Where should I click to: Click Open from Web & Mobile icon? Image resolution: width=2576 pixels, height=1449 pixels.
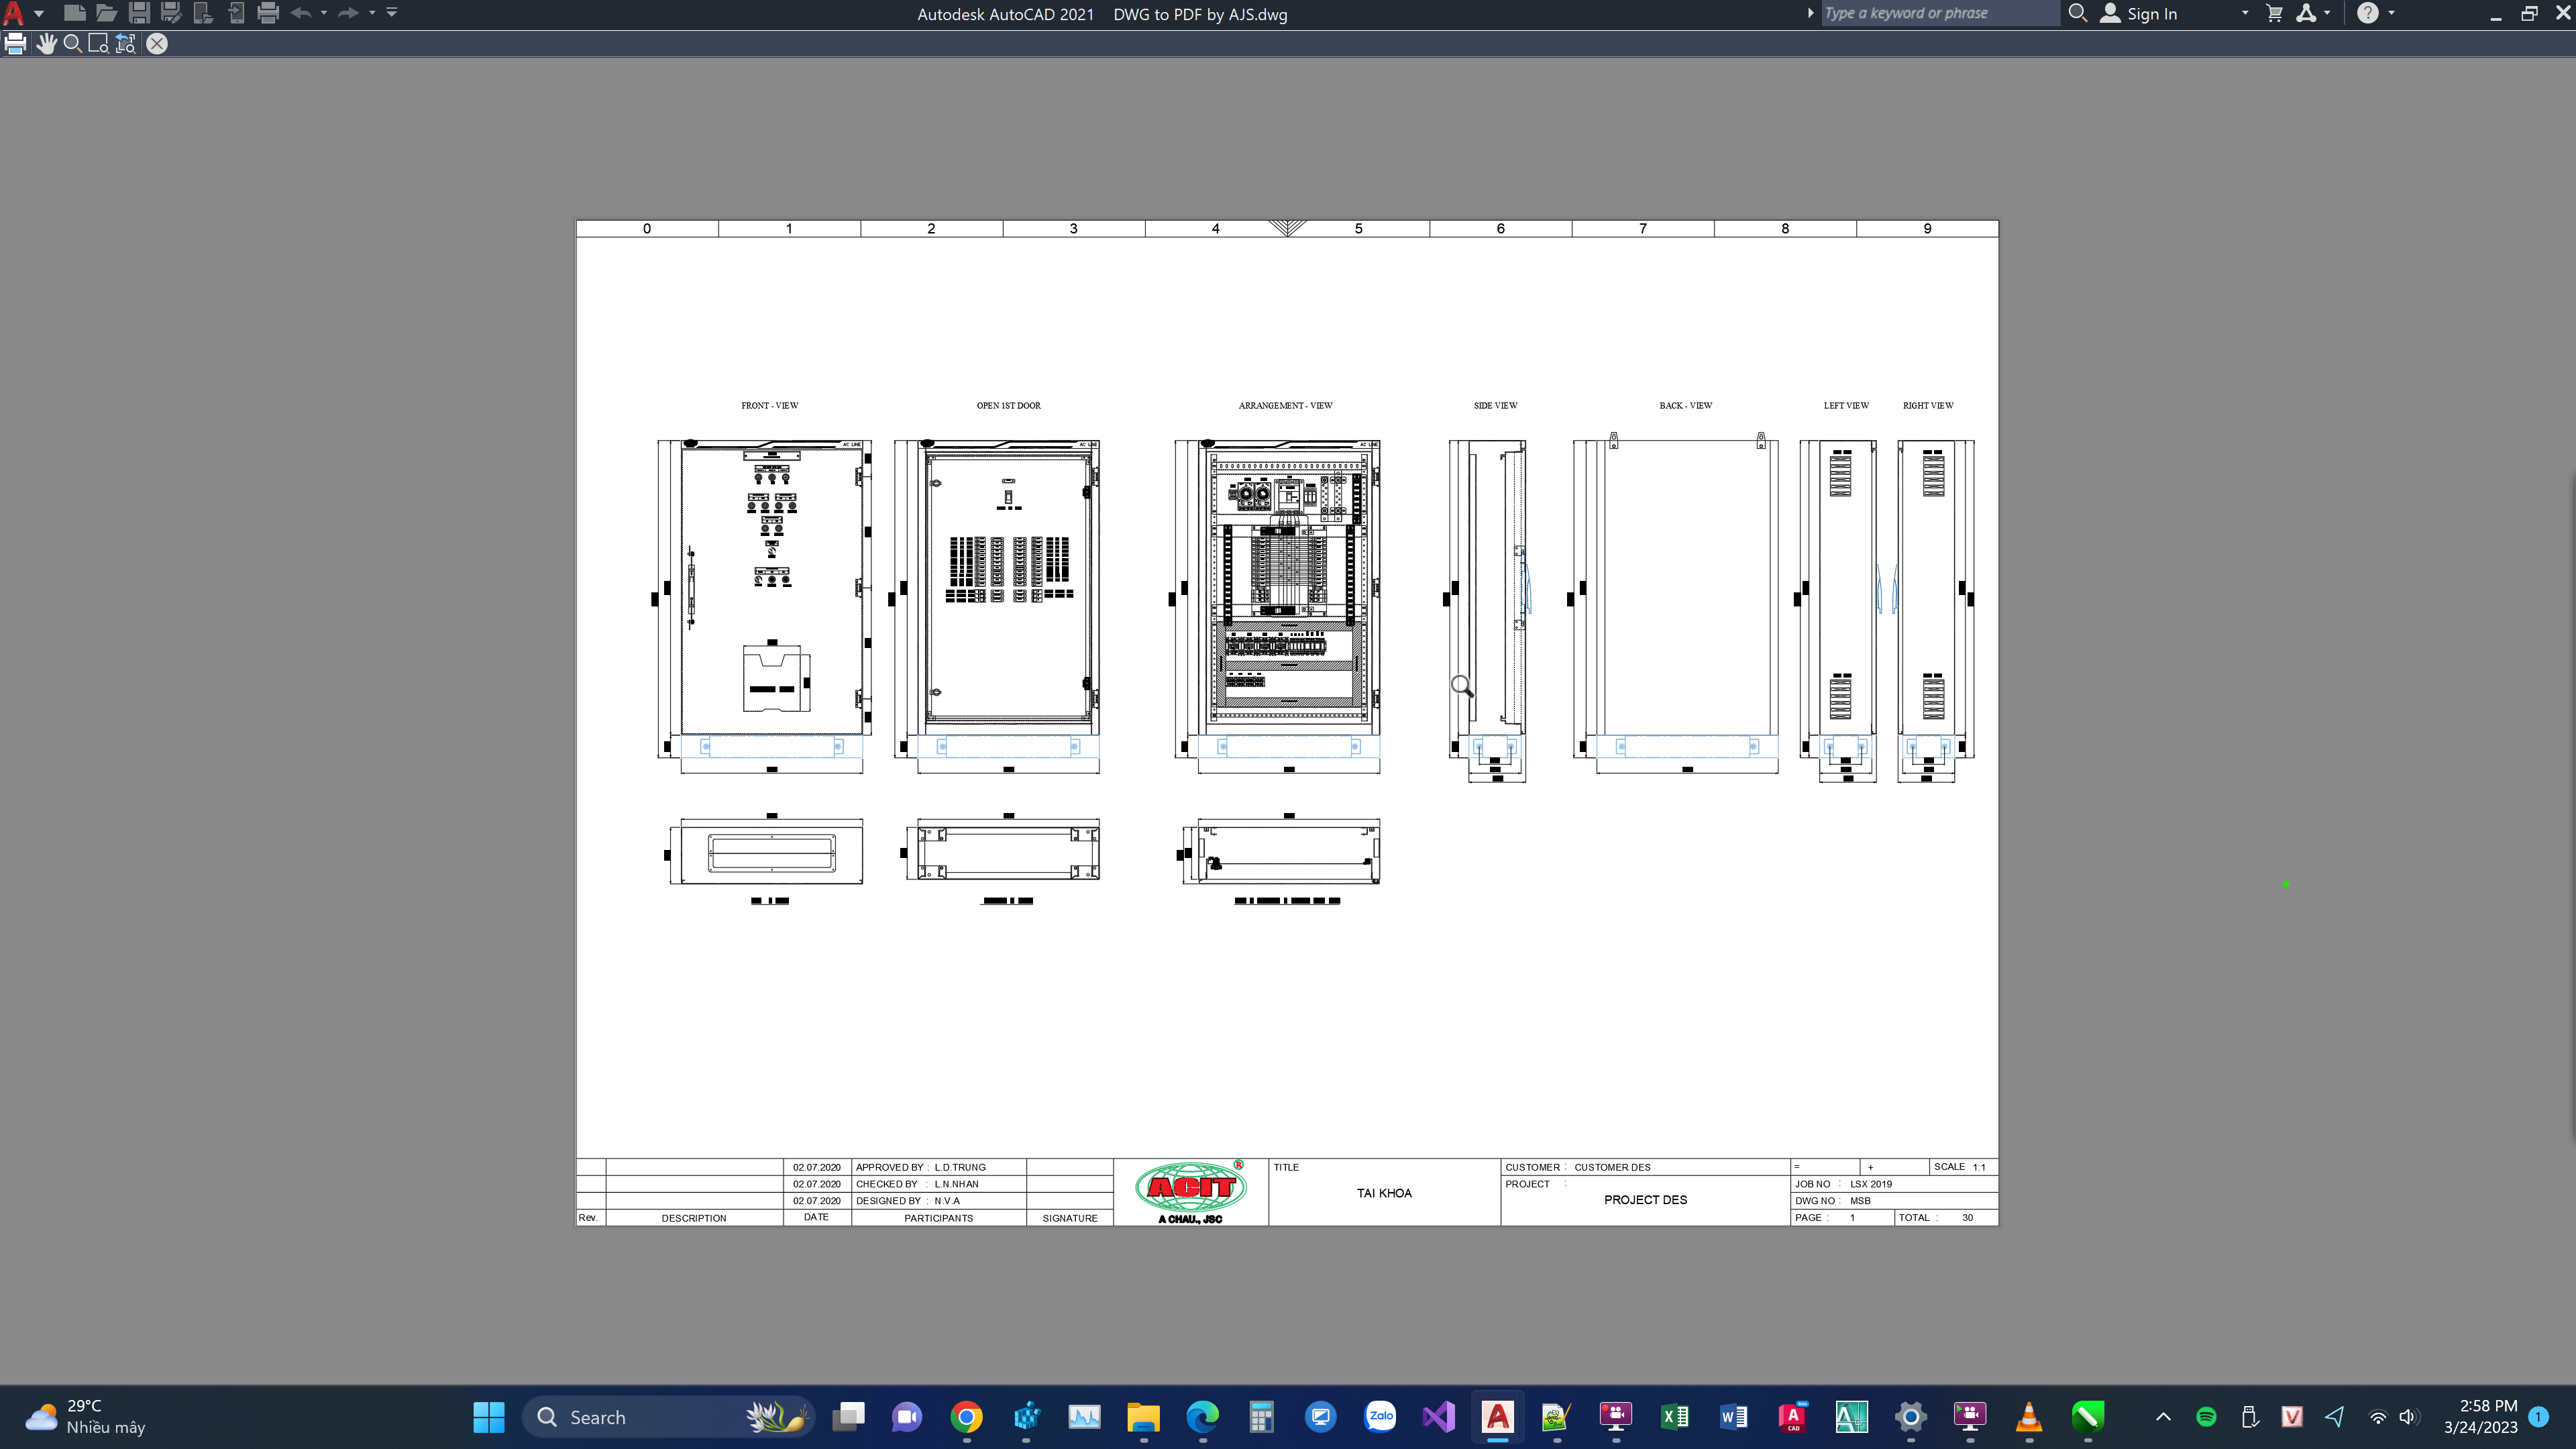[203, 13]
